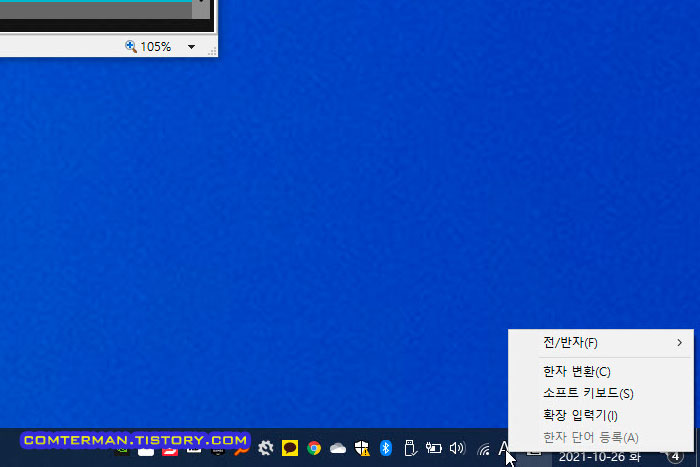Image resolution: width=700 pixels, height=467 pixels.
Task: Open the KakaoTalk tray icon
Action: coord(290,448)
